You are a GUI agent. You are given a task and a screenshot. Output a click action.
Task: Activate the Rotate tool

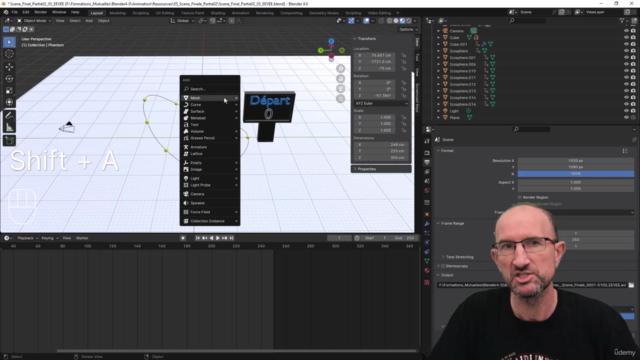click(9, 78)
